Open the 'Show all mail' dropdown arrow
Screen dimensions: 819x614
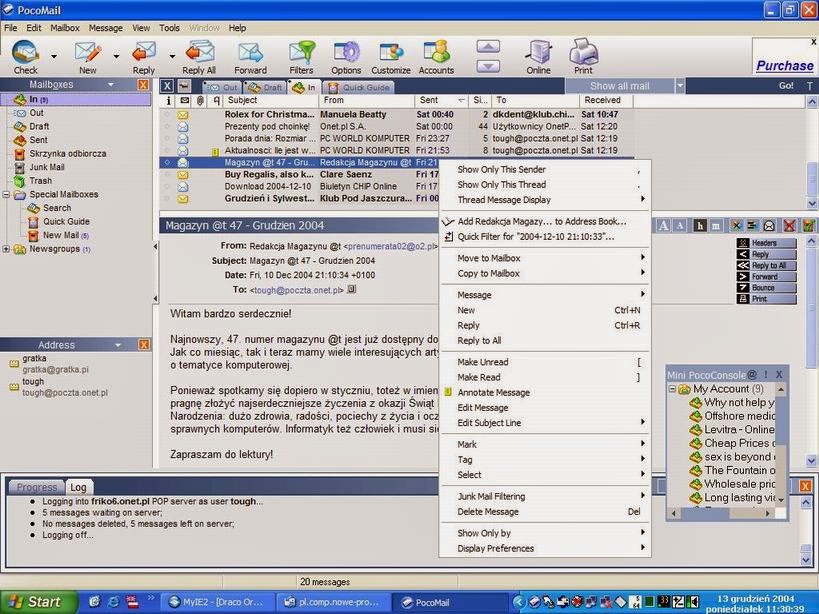pyautogui.click(x=680, y=86)
